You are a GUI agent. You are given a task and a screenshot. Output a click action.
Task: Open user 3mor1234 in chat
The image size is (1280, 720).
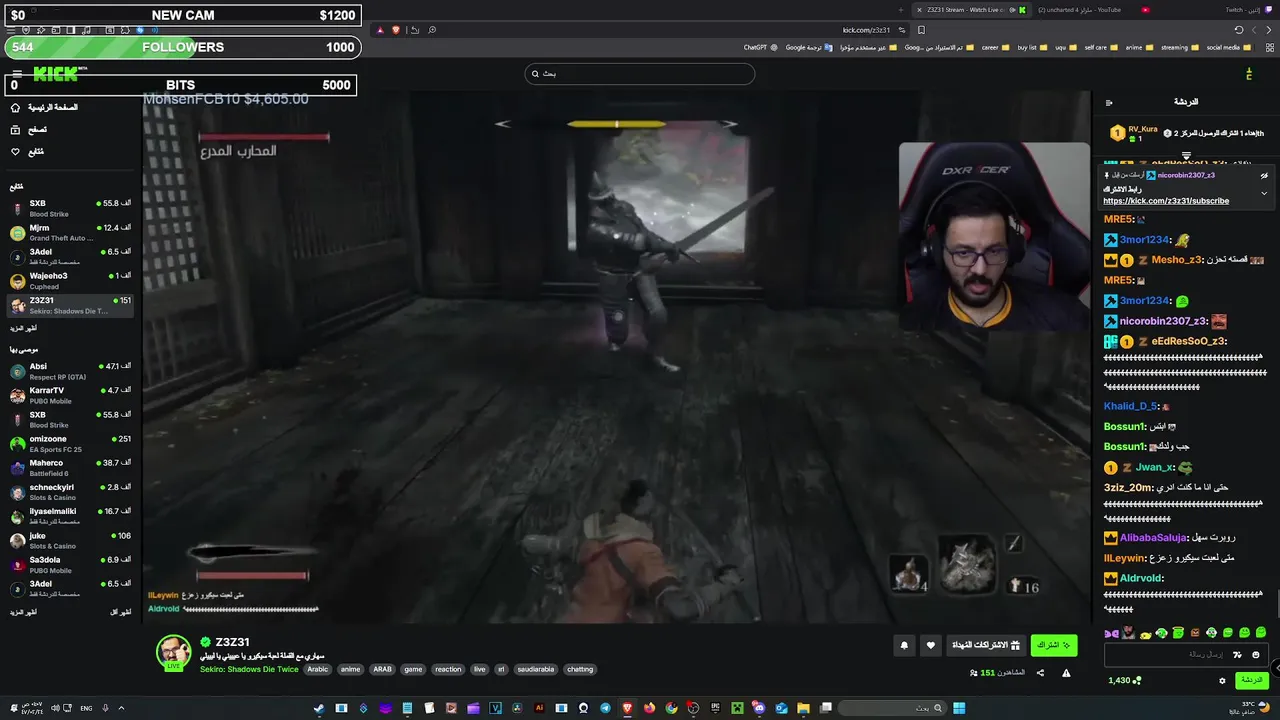(1144, 240)
